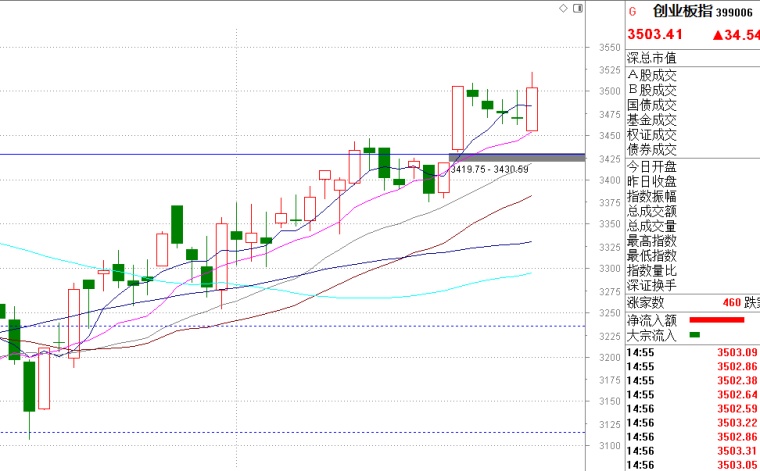The width and height of the screenshot is (760, 471).
Task: Select the 今日开盘 row
Action: [x=652, y=166]
